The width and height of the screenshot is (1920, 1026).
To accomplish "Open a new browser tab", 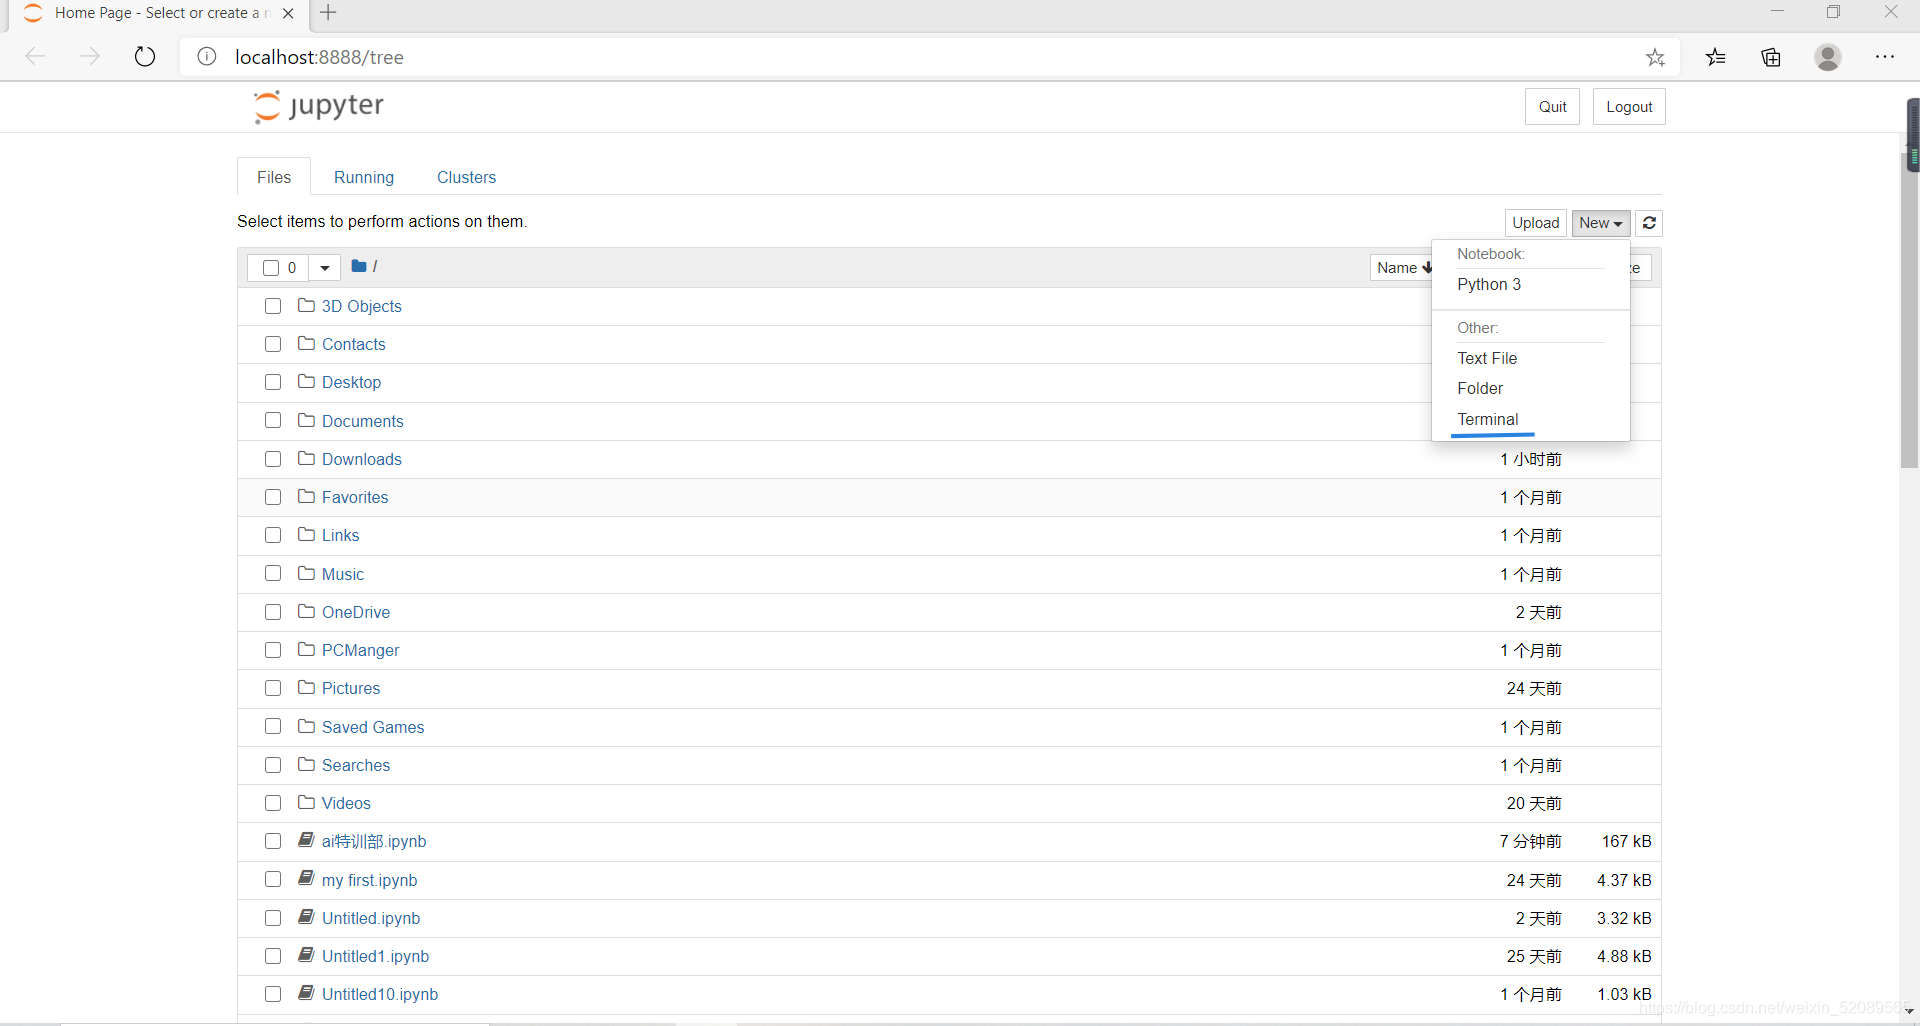I will [328, 13].
